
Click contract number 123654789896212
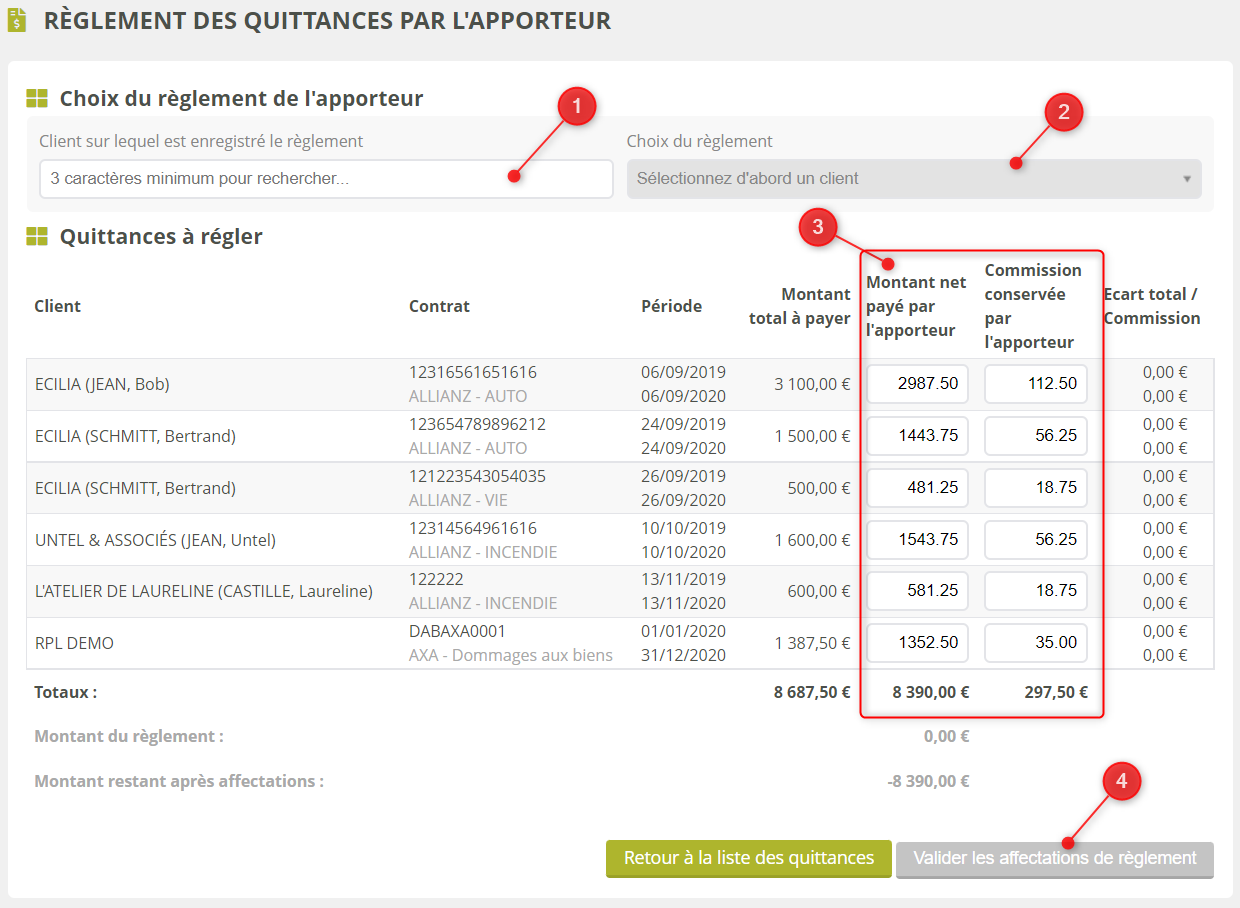tap(477, 424)
